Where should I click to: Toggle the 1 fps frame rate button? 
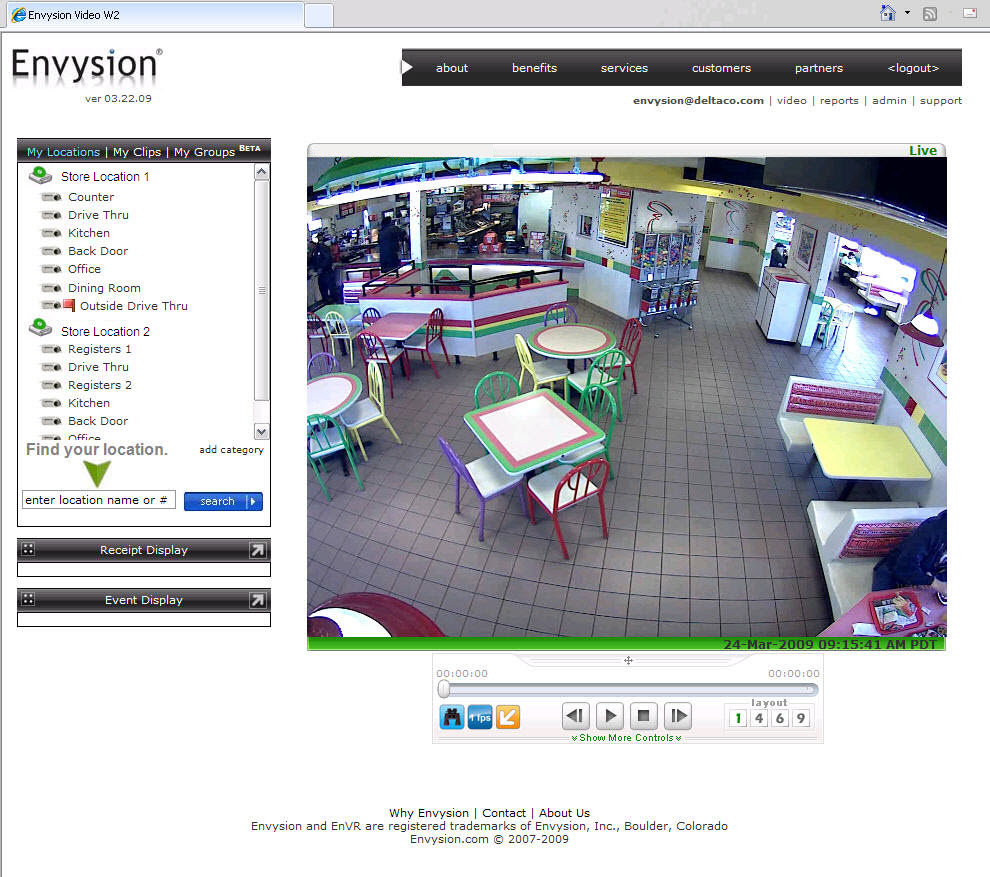tap(480, 717)
